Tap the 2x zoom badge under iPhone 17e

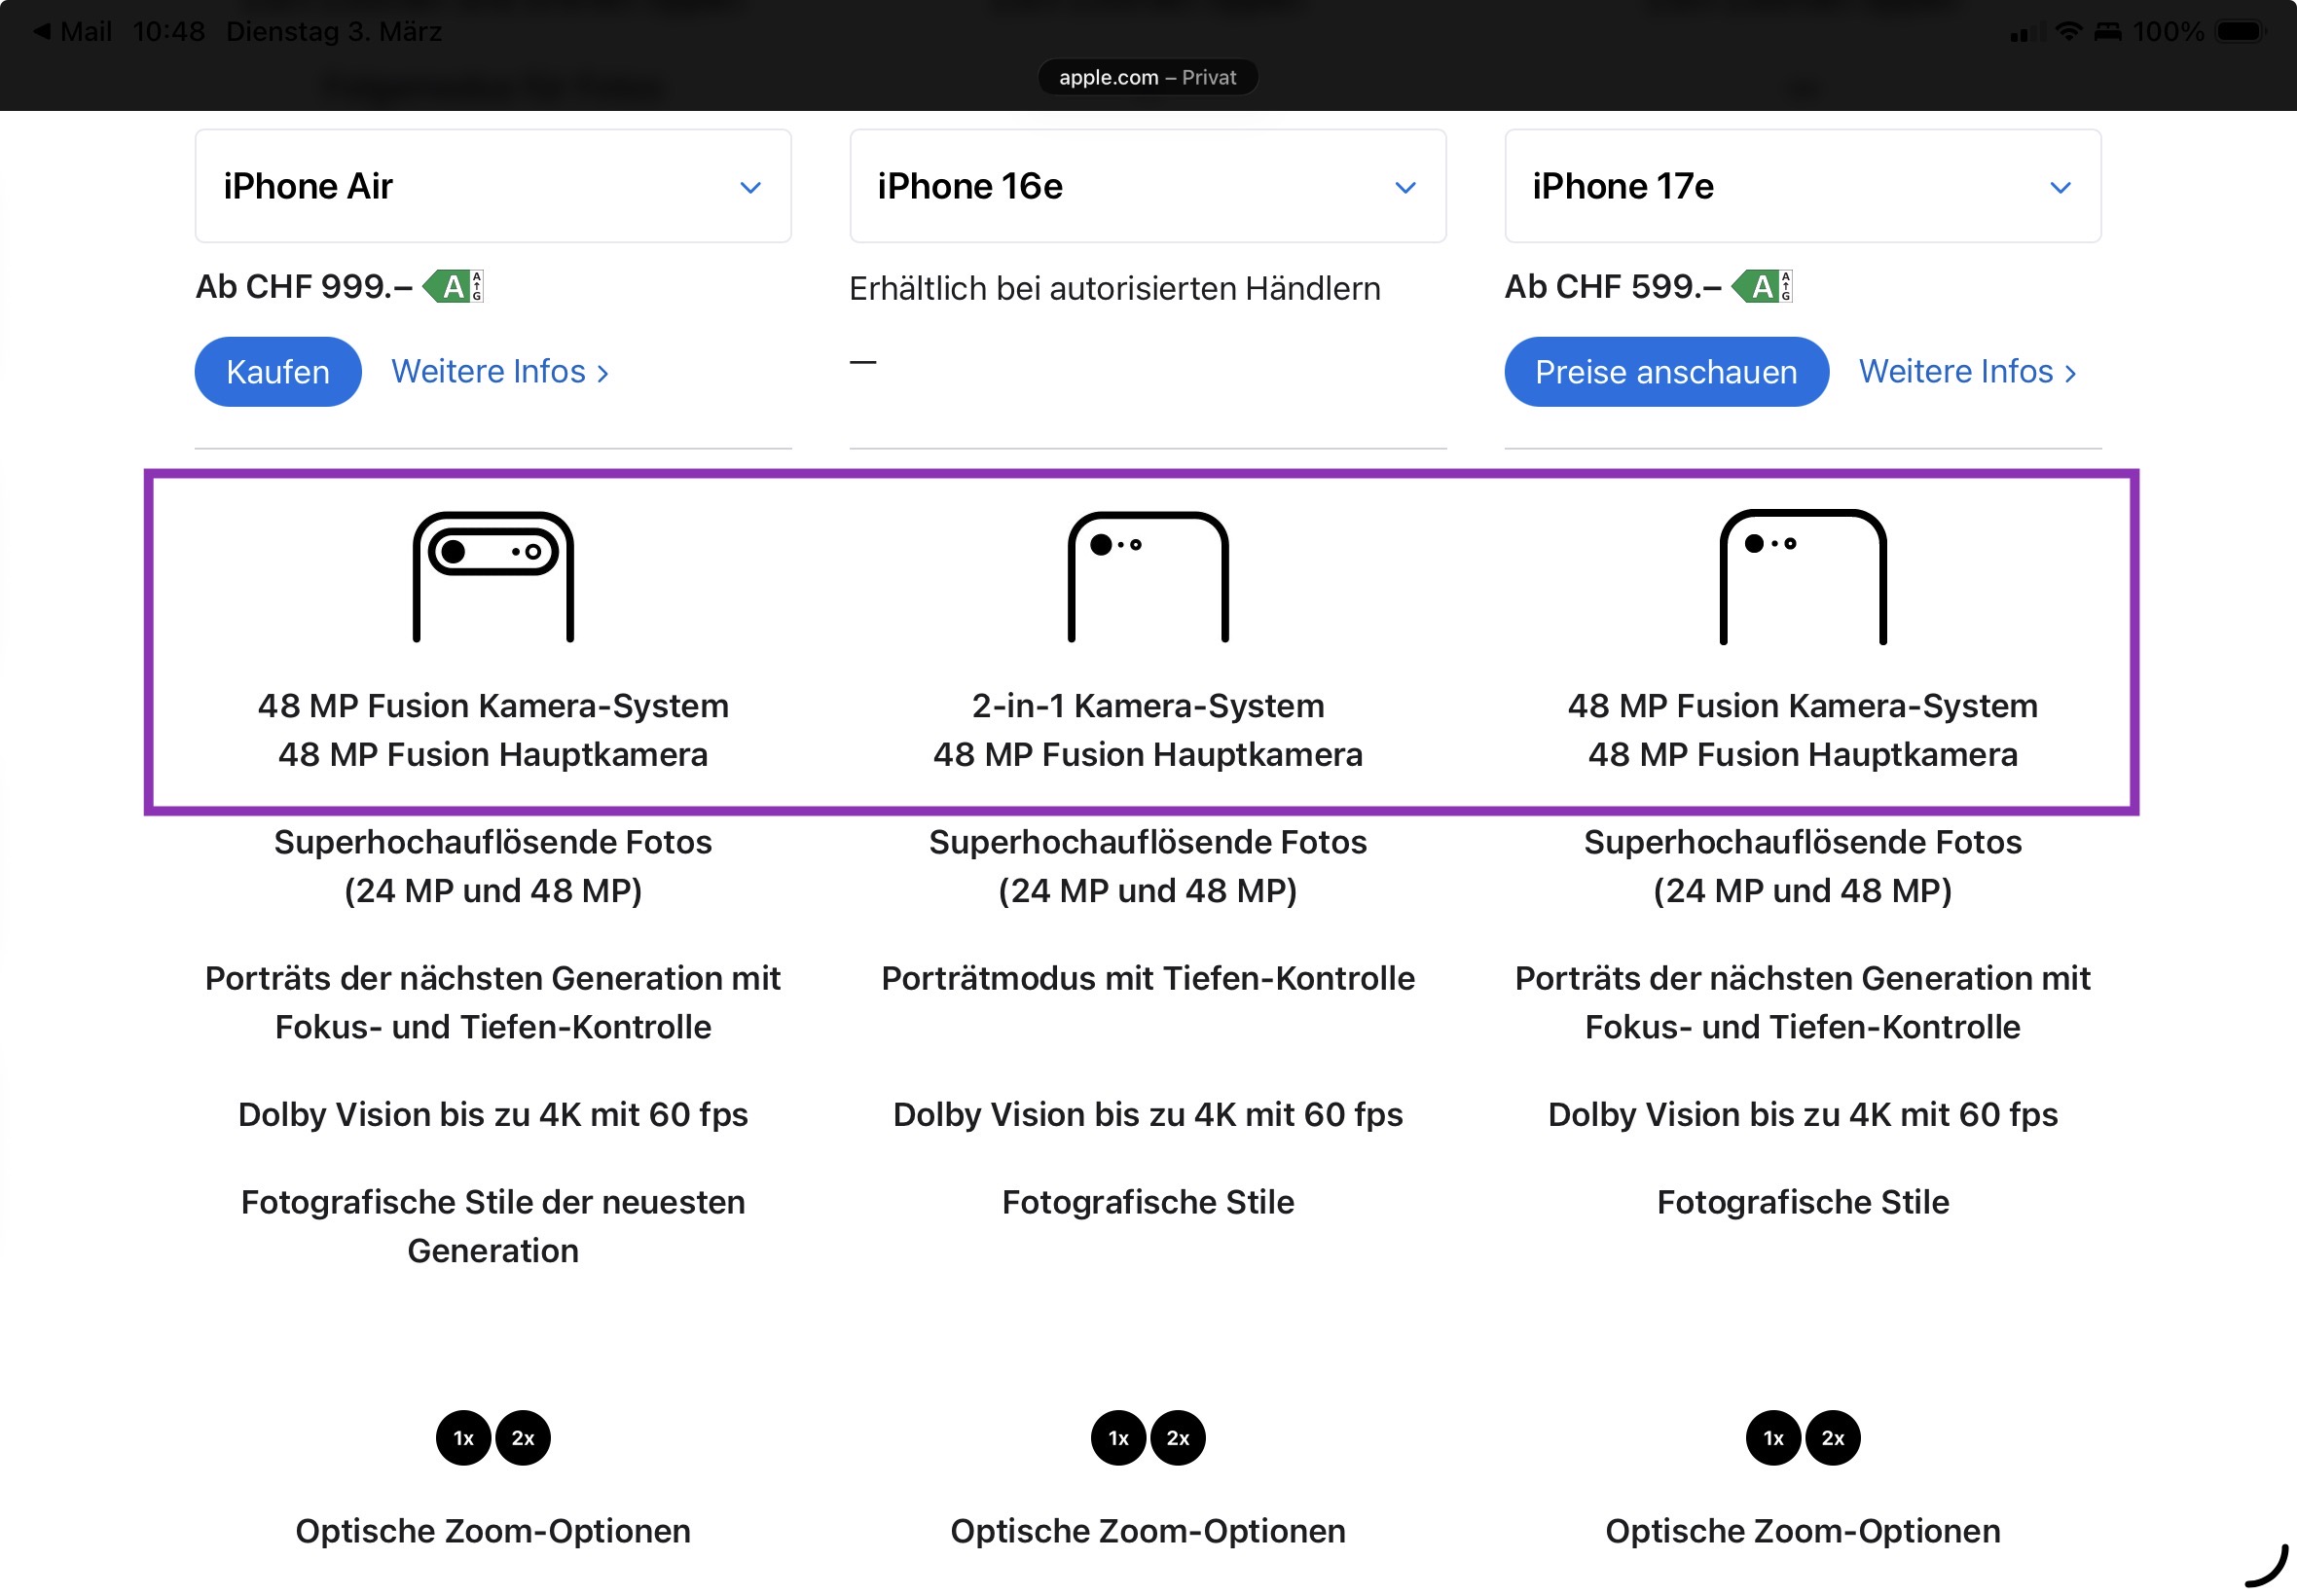1833,1438
